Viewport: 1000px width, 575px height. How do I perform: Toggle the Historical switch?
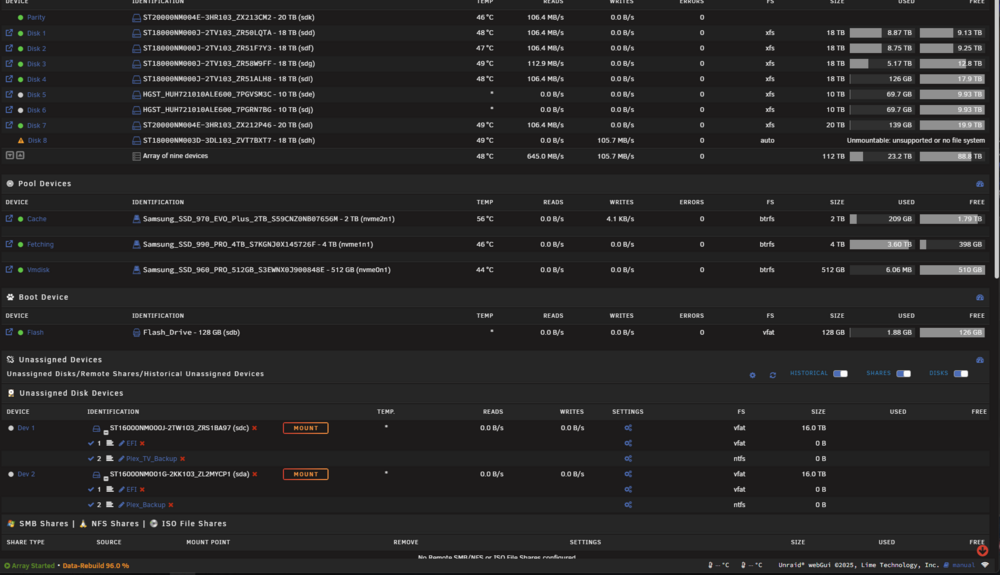[840, 374]
